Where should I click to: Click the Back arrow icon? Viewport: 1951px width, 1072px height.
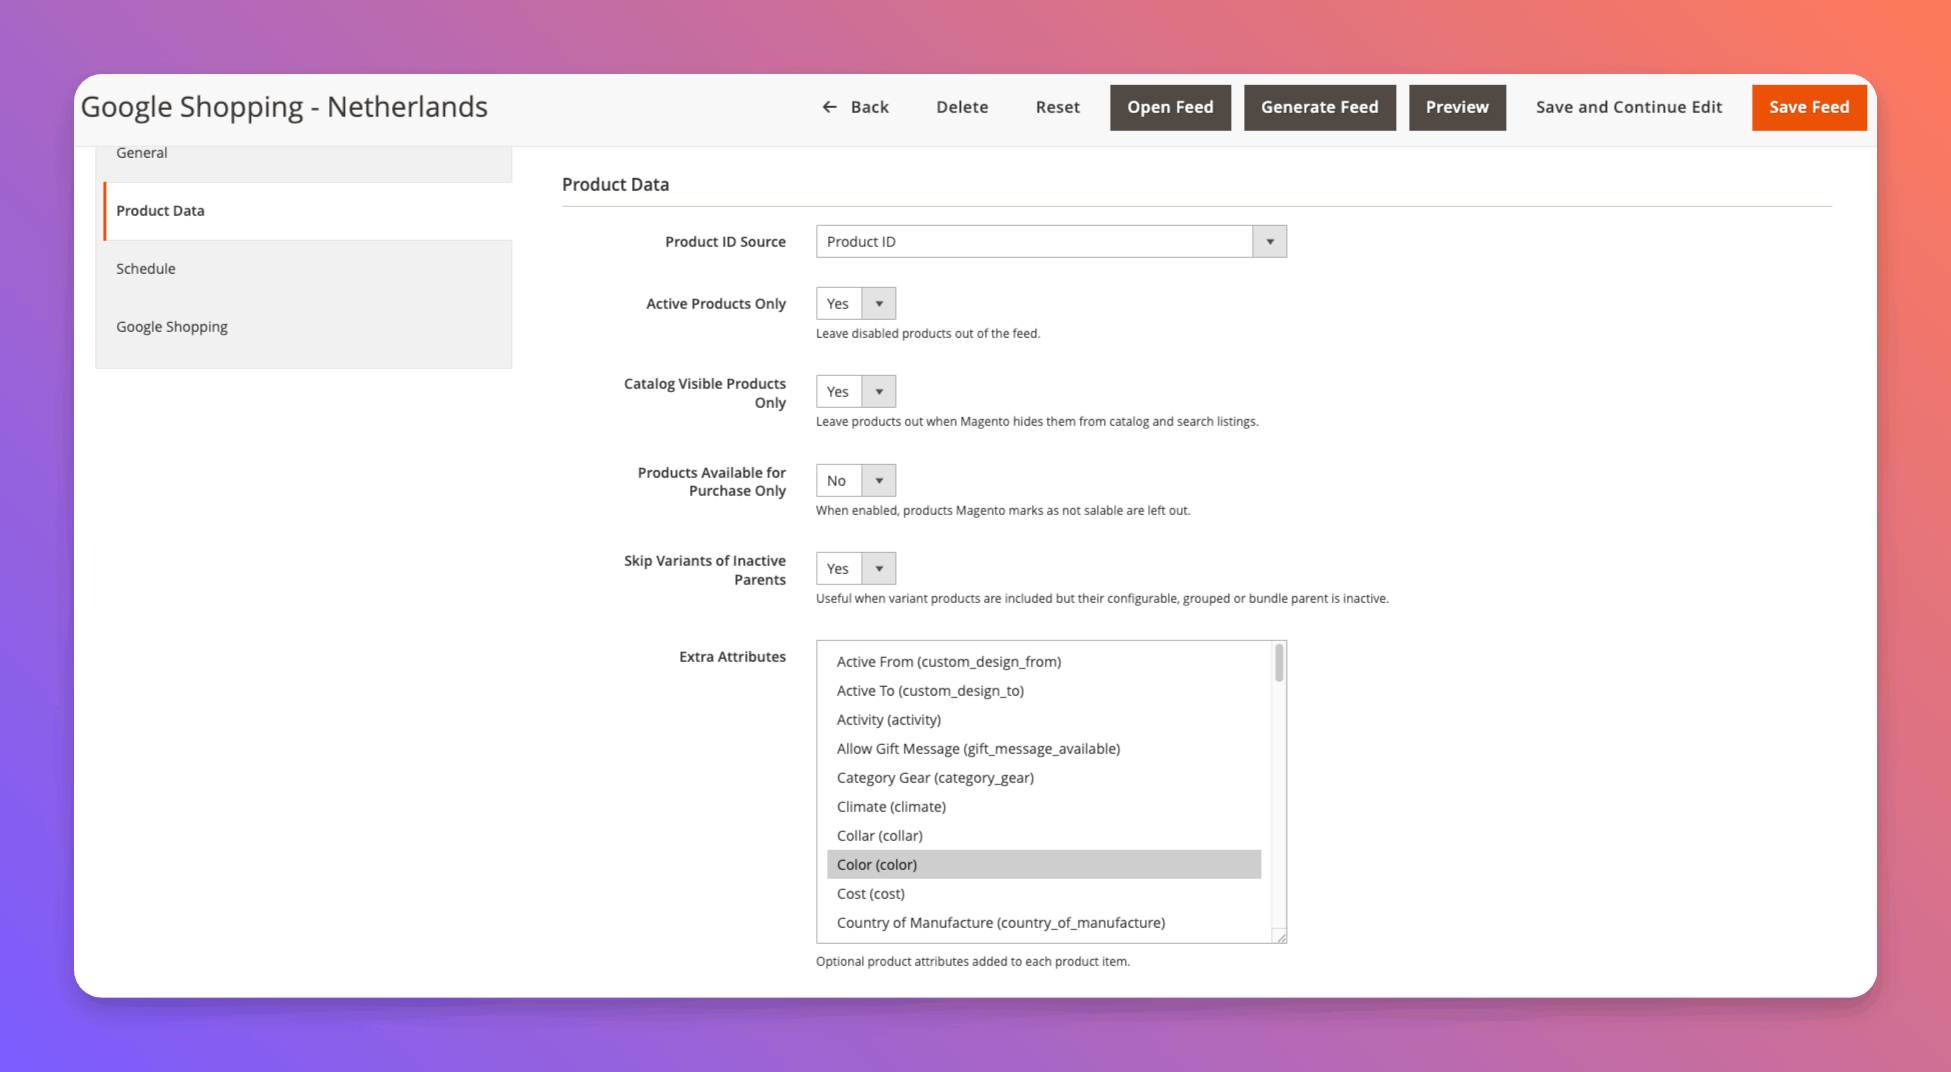pyautogui.click(x=829, y=107)
